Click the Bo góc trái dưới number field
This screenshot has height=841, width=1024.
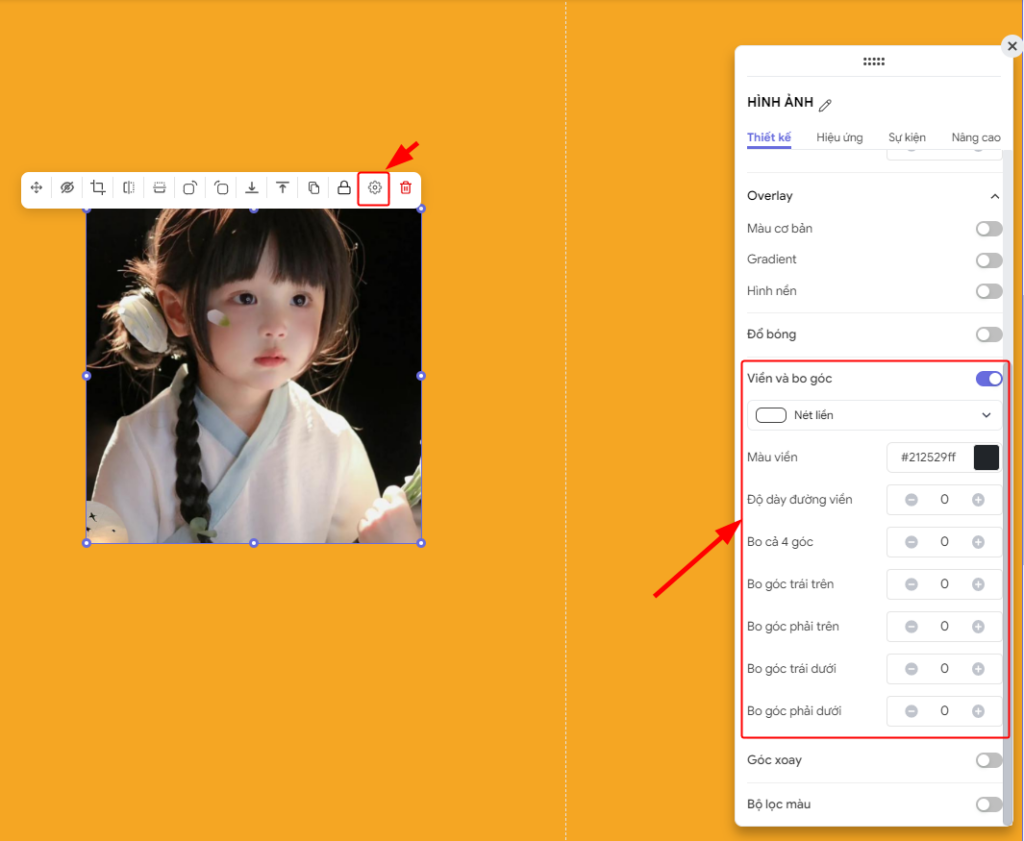(944, 669)
